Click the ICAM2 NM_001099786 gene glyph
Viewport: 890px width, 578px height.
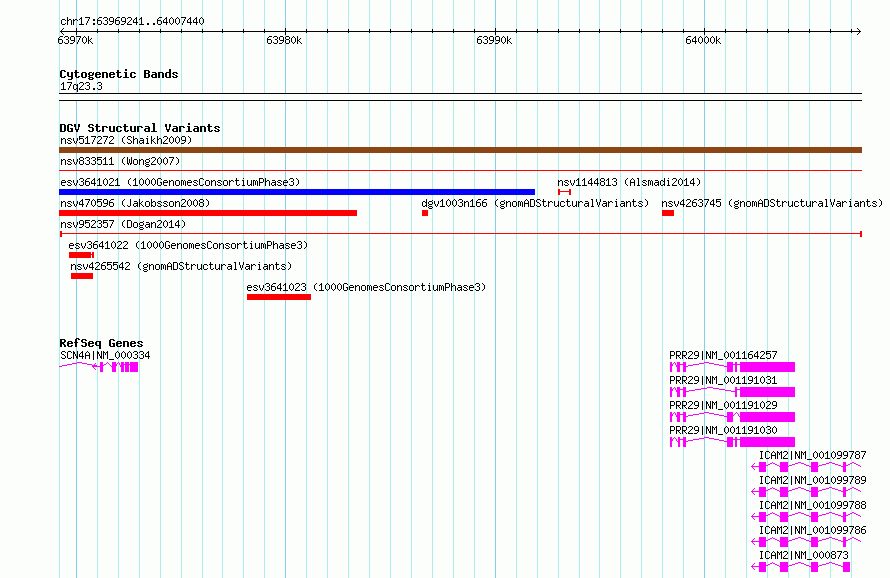pos(806,542)
